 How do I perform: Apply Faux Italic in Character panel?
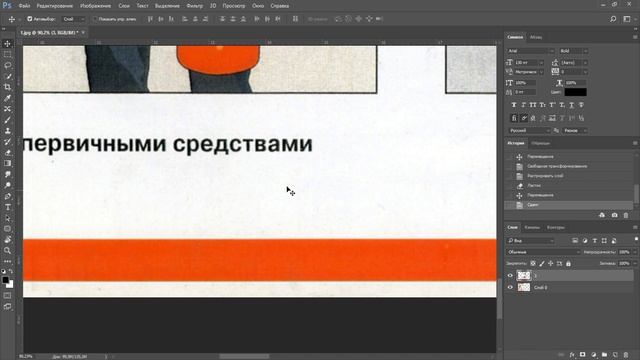(x=523, y=105)
